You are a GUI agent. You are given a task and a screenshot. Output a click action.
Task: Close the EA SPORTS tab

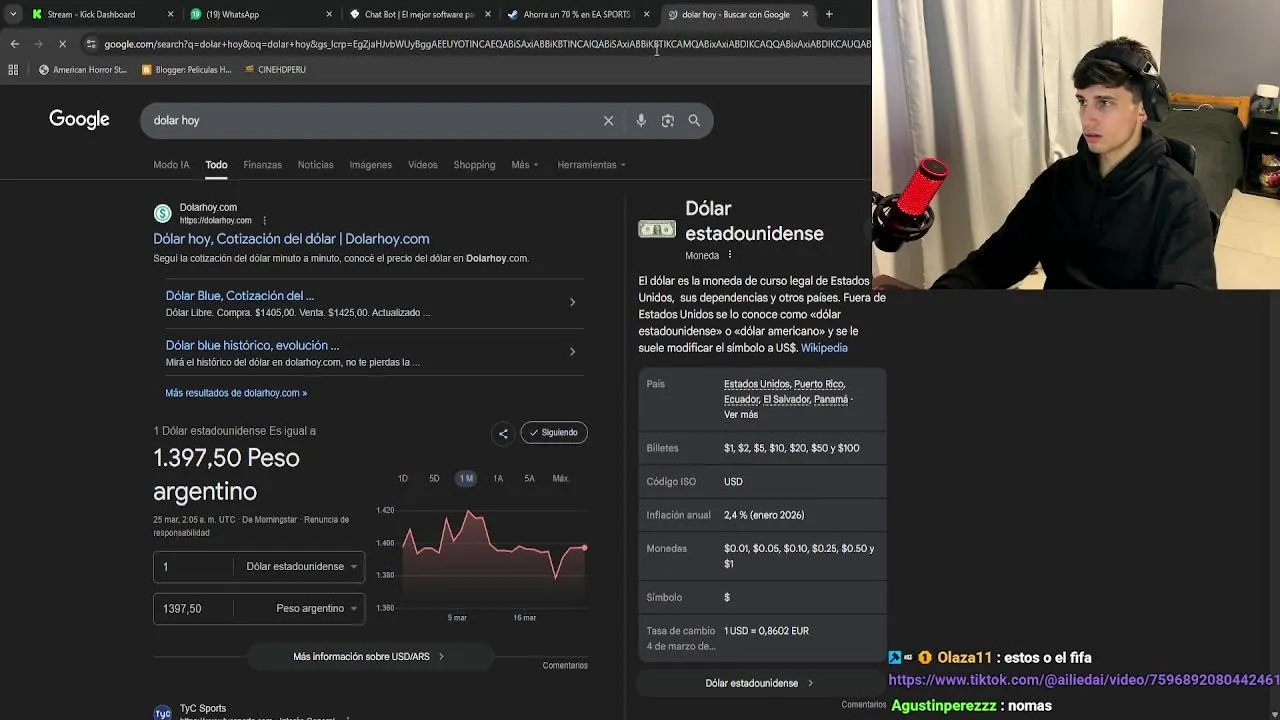646,14
